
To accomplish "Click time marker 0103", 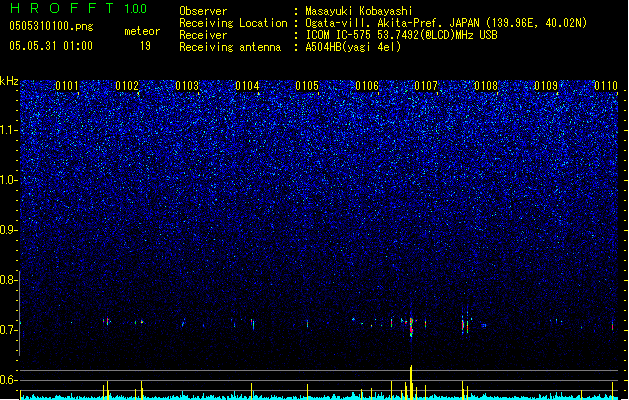I will tap(187, 86).
